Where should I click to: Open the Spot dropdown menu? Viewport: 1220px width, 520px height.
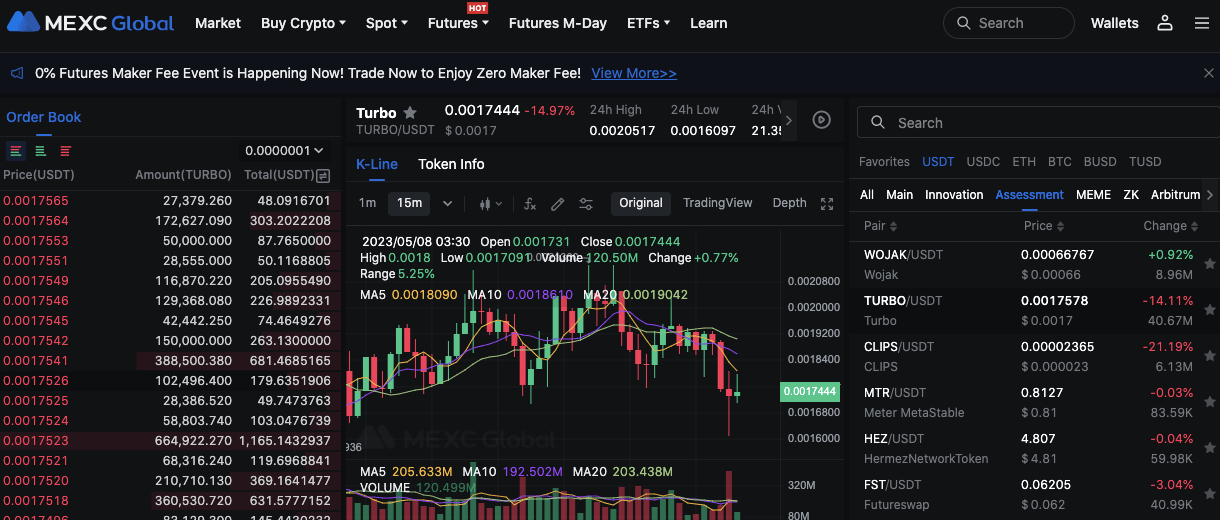point(387,23)
